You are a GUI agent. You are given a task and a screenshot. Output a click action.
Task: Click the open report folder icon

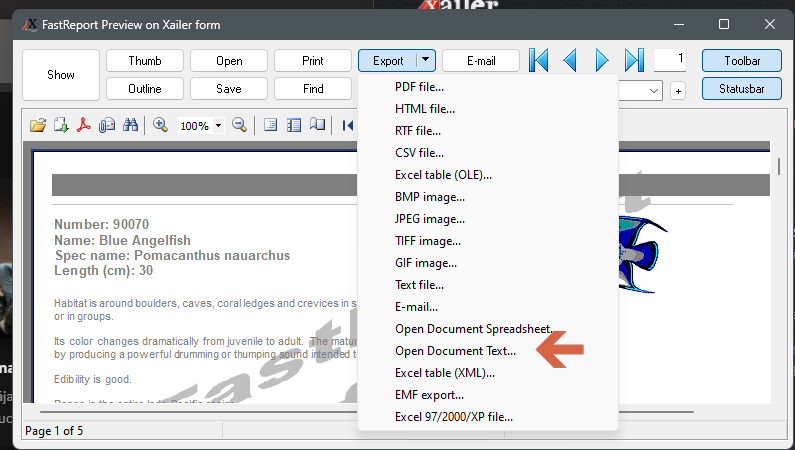[38, 125]
